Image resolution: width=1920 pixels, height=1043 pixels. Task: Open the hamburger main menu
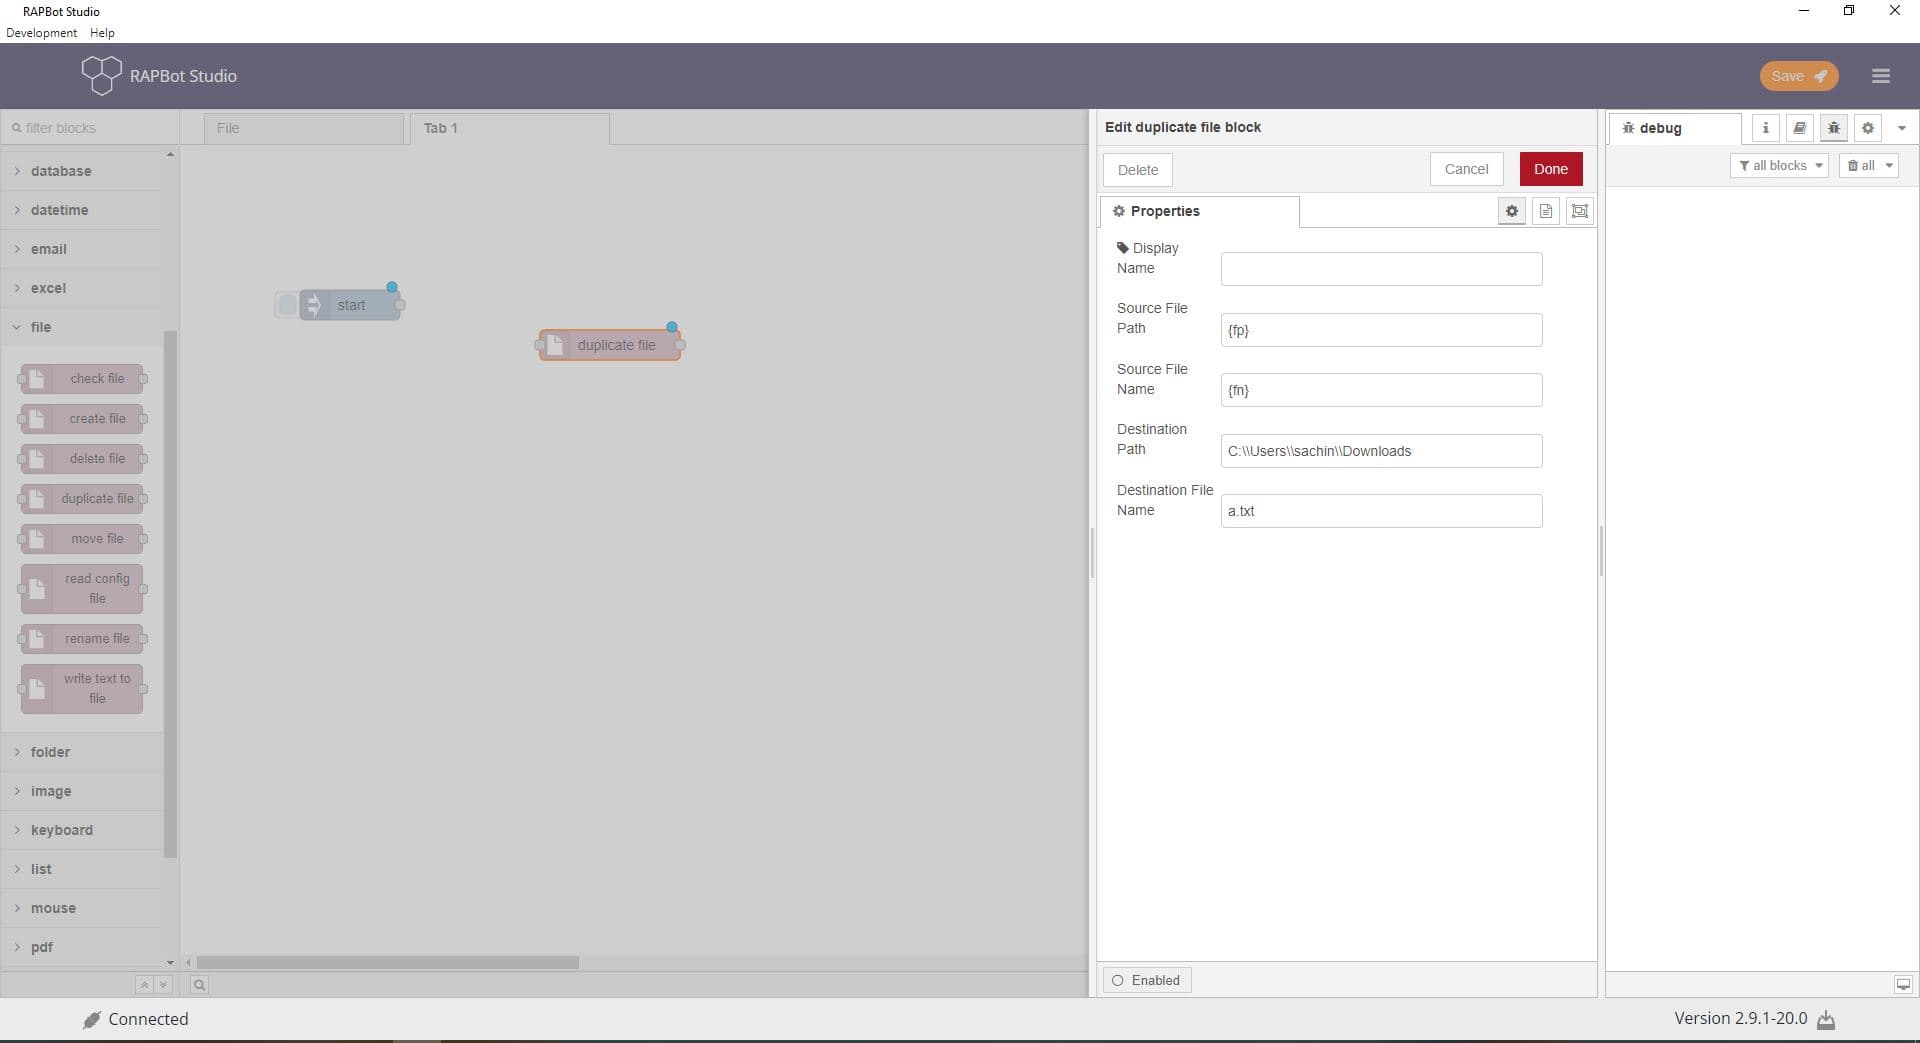(1880, 76)
